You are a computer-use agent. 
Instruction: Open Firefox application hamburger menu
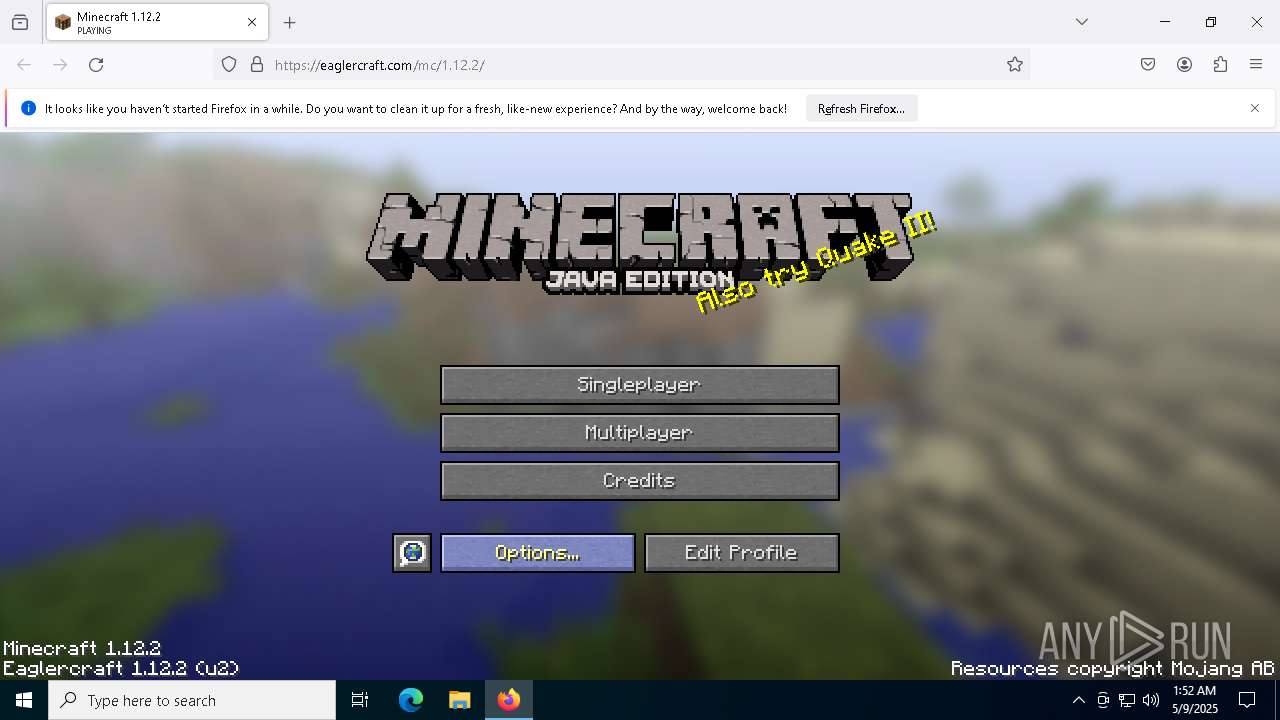(x=1256, y=65)
